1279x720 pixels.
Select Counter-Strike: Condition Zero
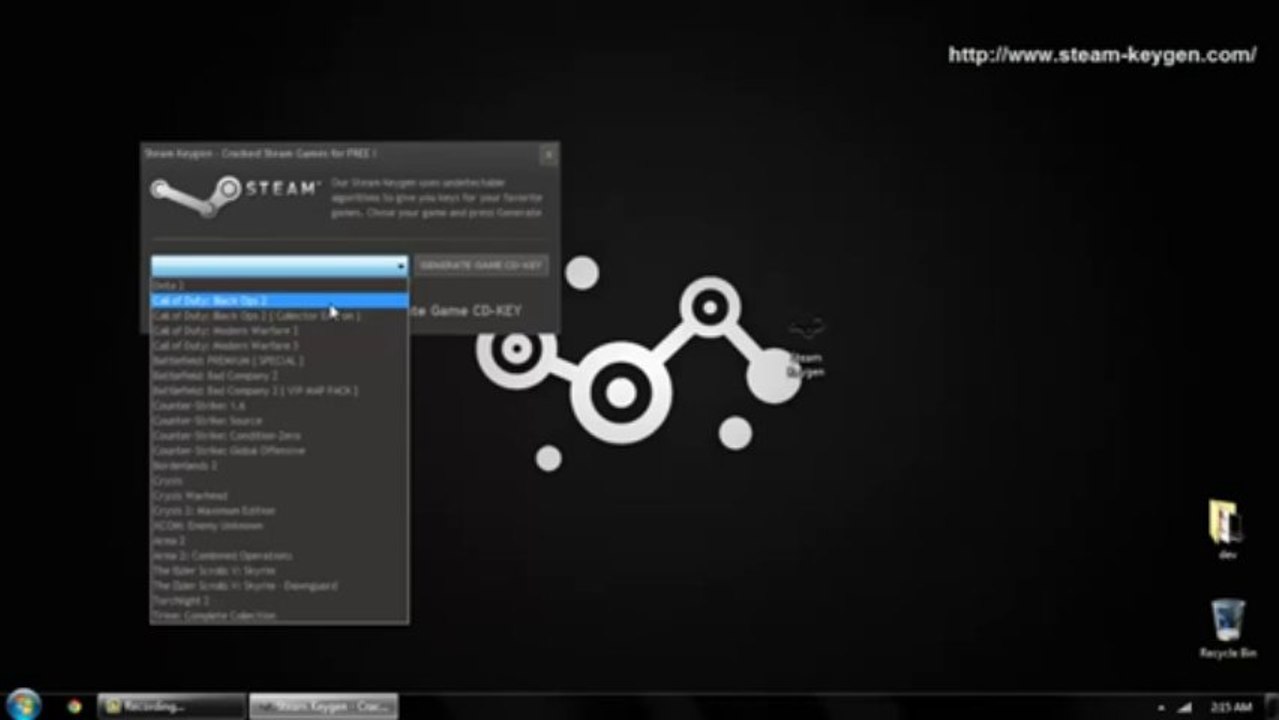click(279, 435)
